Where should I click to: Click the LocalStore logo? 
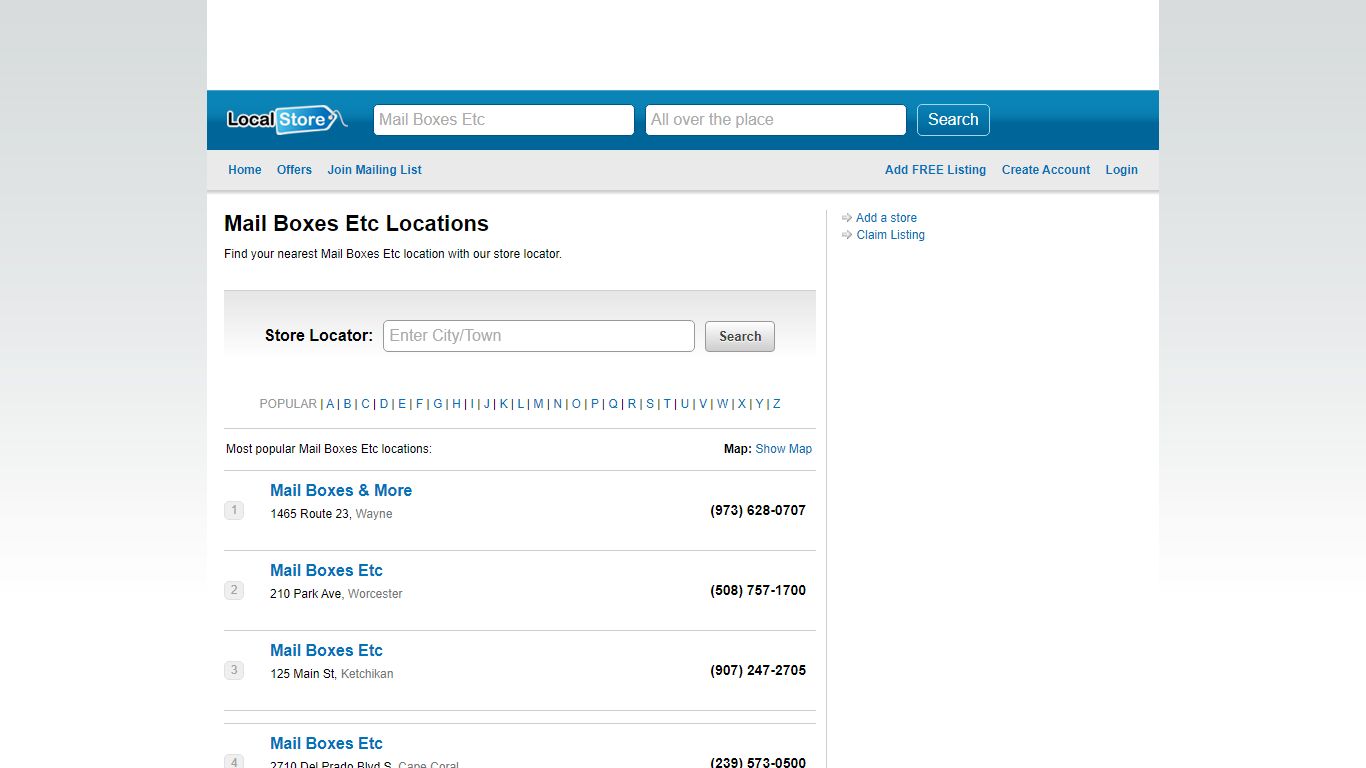(287, 119)
